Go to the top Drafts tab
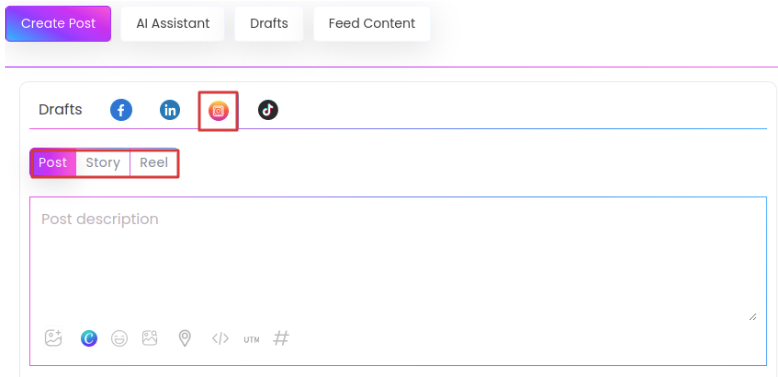The height and width of the screenshot is (377, 778). pos(269,24)
